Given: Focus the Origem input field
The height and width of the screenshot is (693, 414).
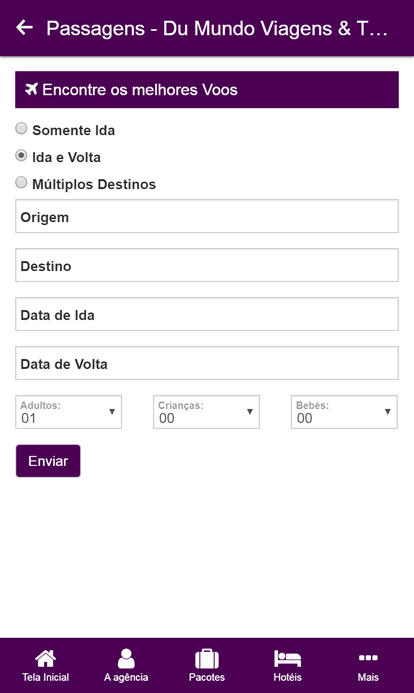Looking at the screenshot, I should [x=207, y=216].
